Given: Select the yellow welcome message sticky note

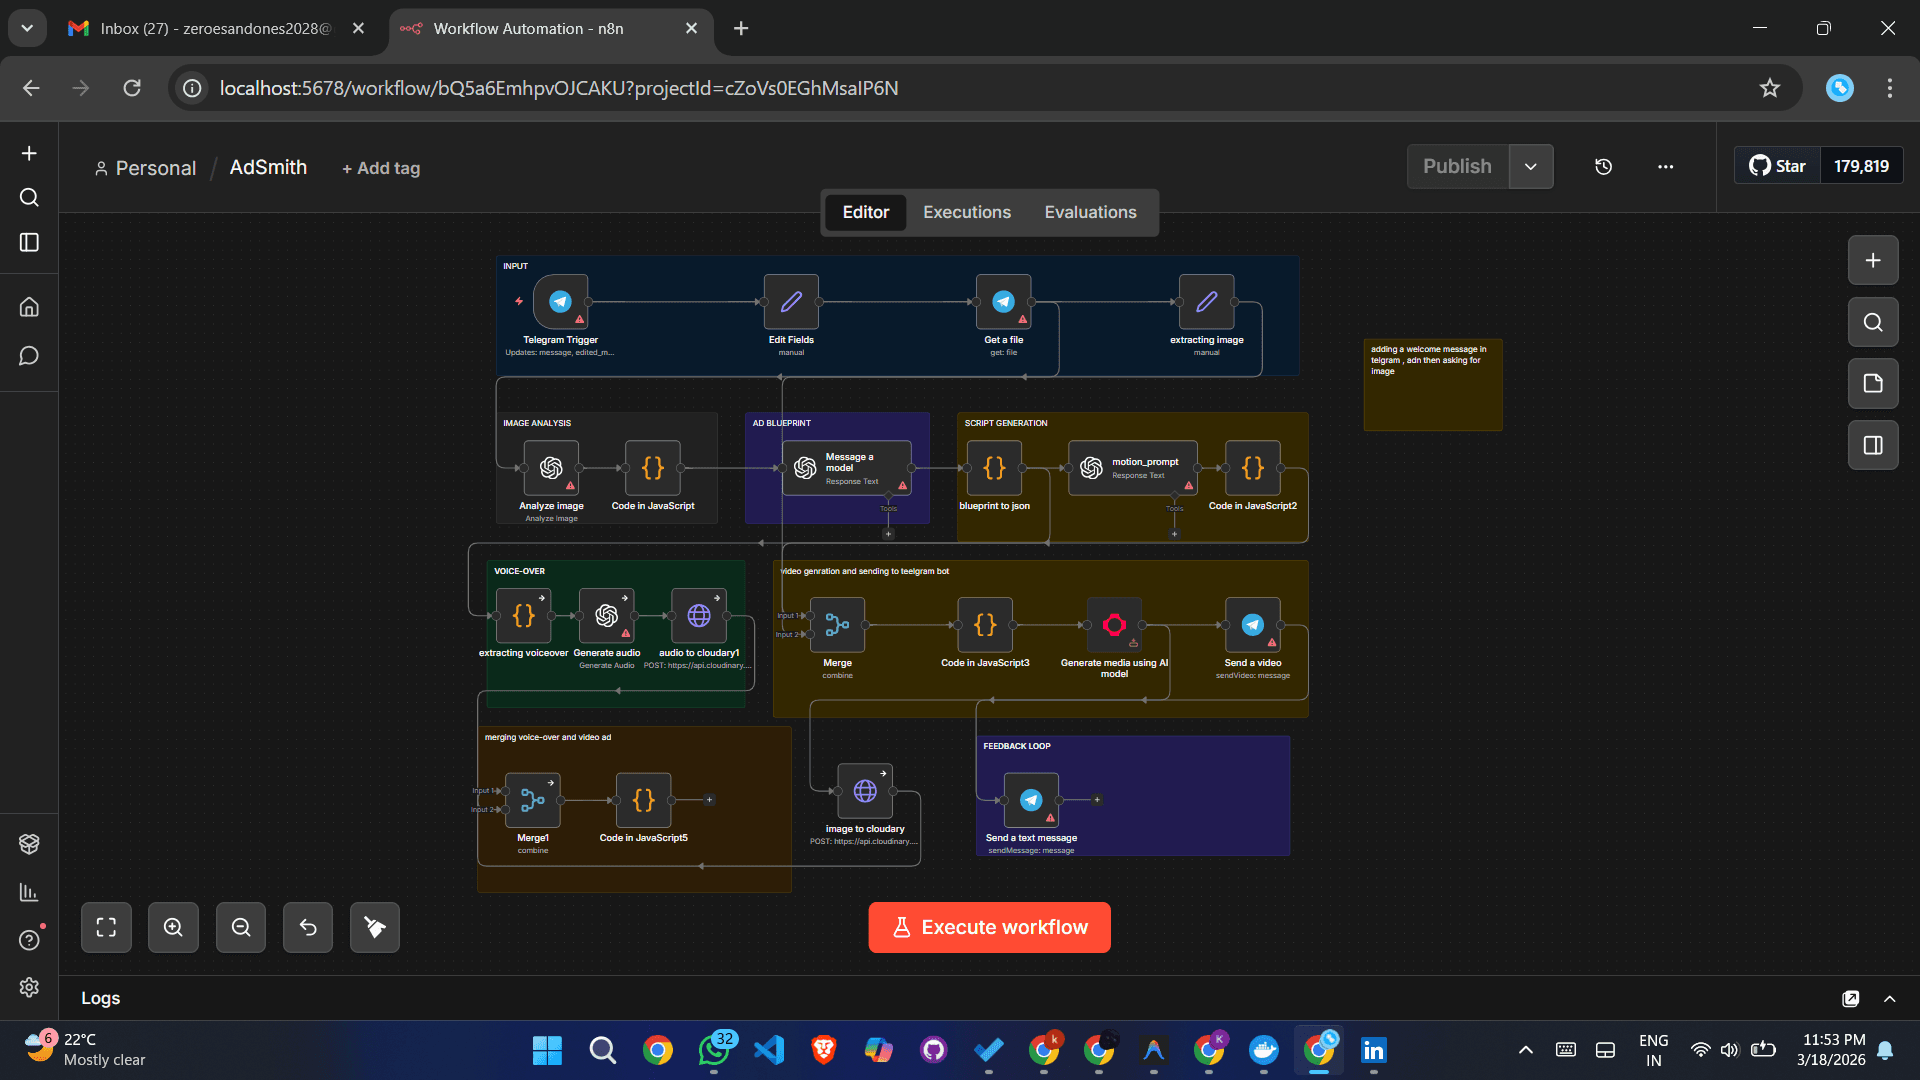Looking at the screenshot, I should pos(1432,395).
